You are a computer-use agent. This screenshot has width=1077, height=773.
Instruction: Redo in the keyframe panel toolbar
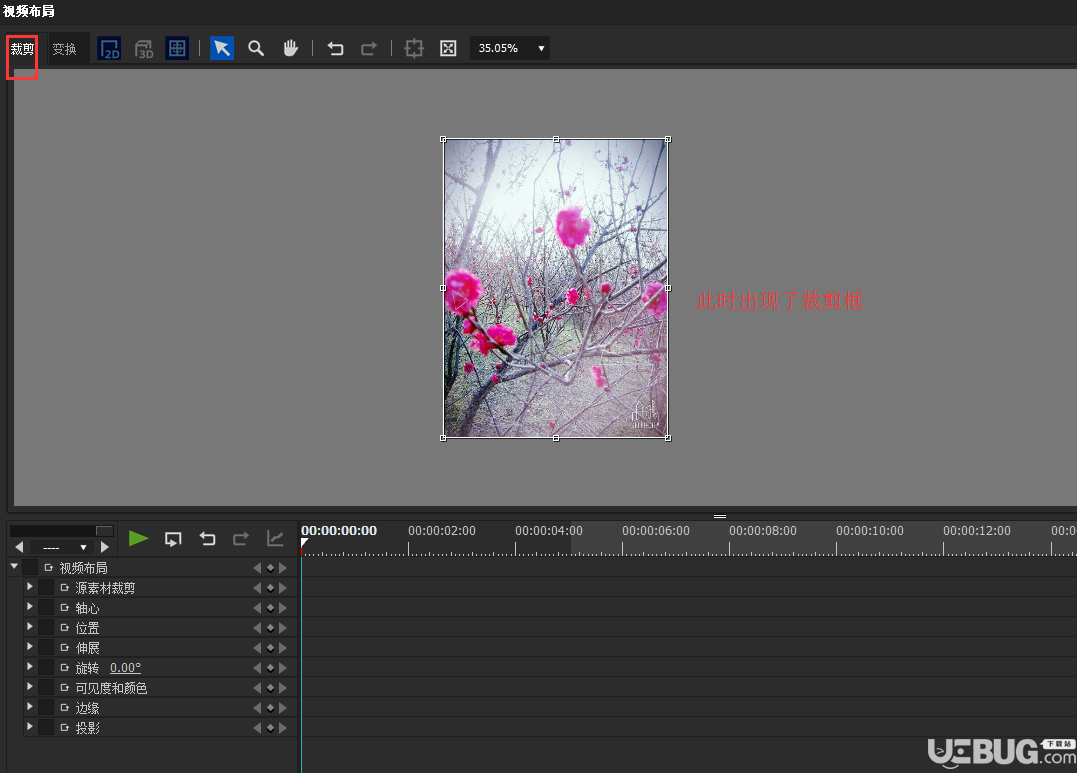240,539
